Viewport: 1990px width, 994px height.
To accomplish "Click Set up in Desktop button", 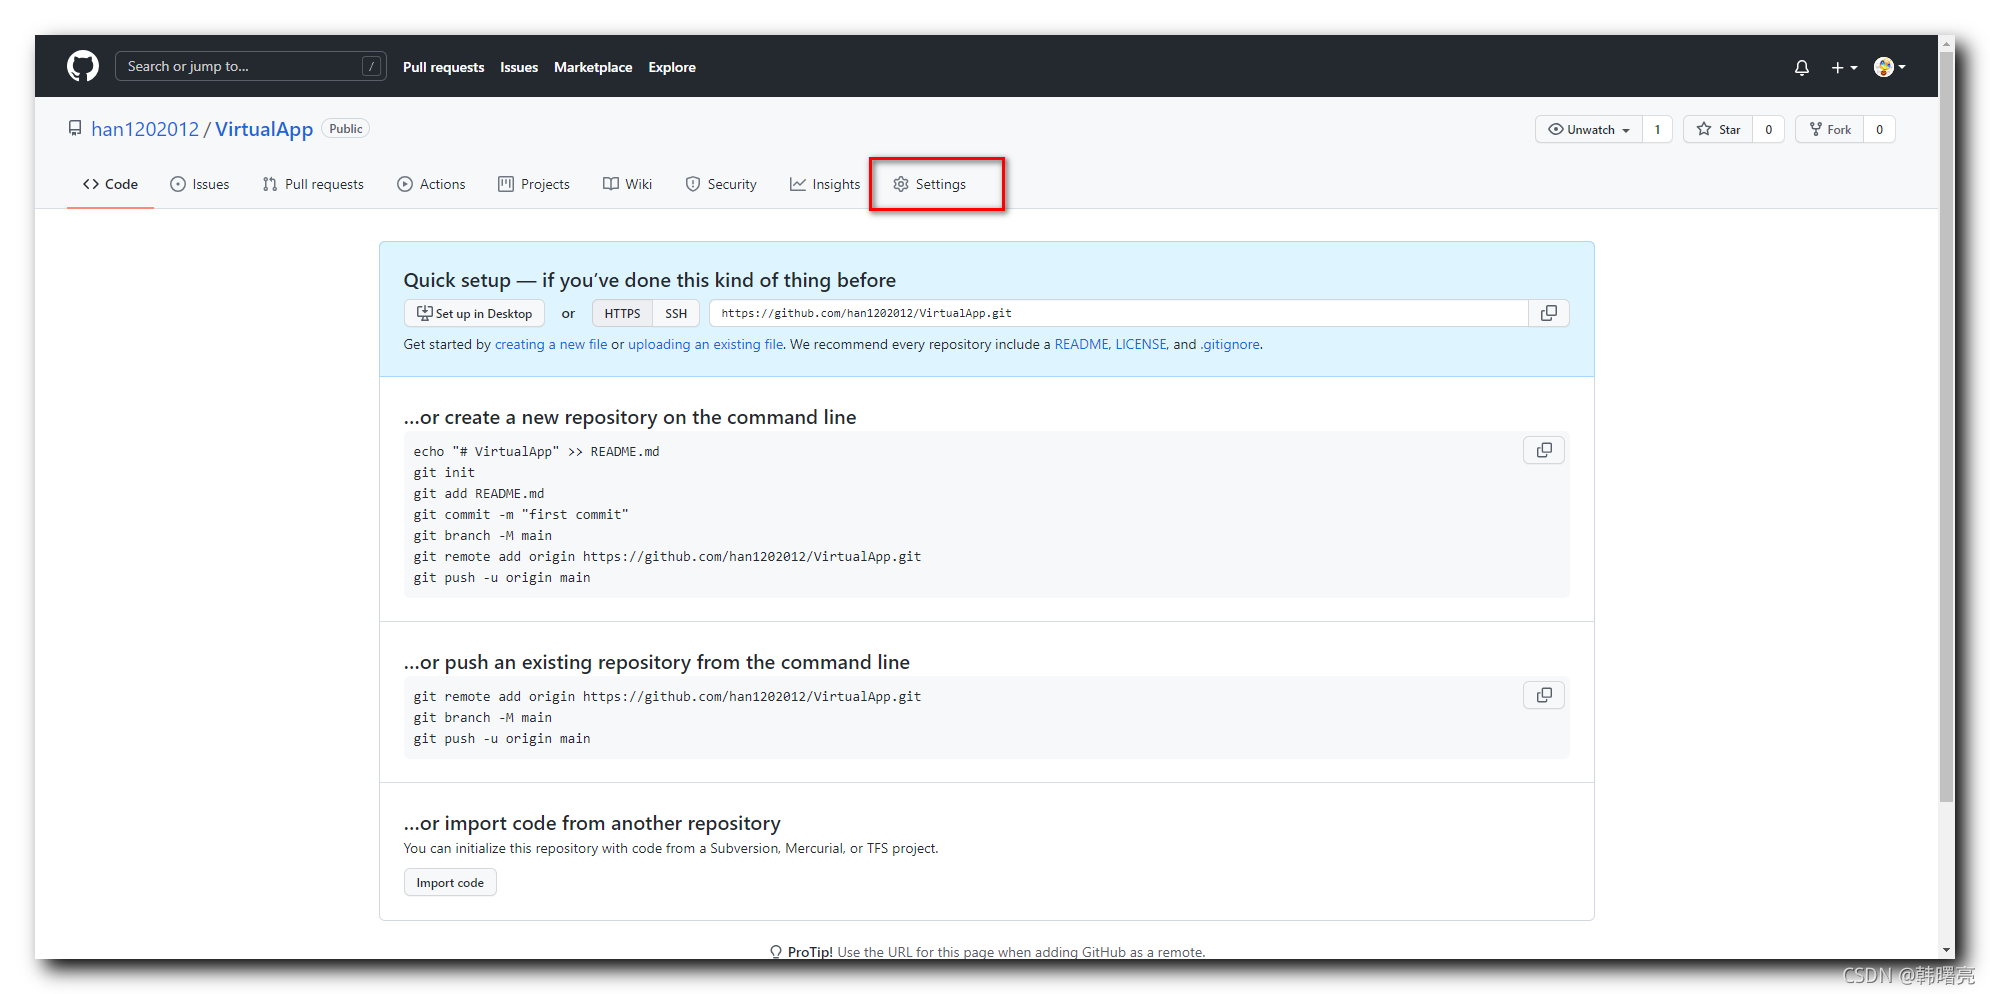I will pos(474,313).
